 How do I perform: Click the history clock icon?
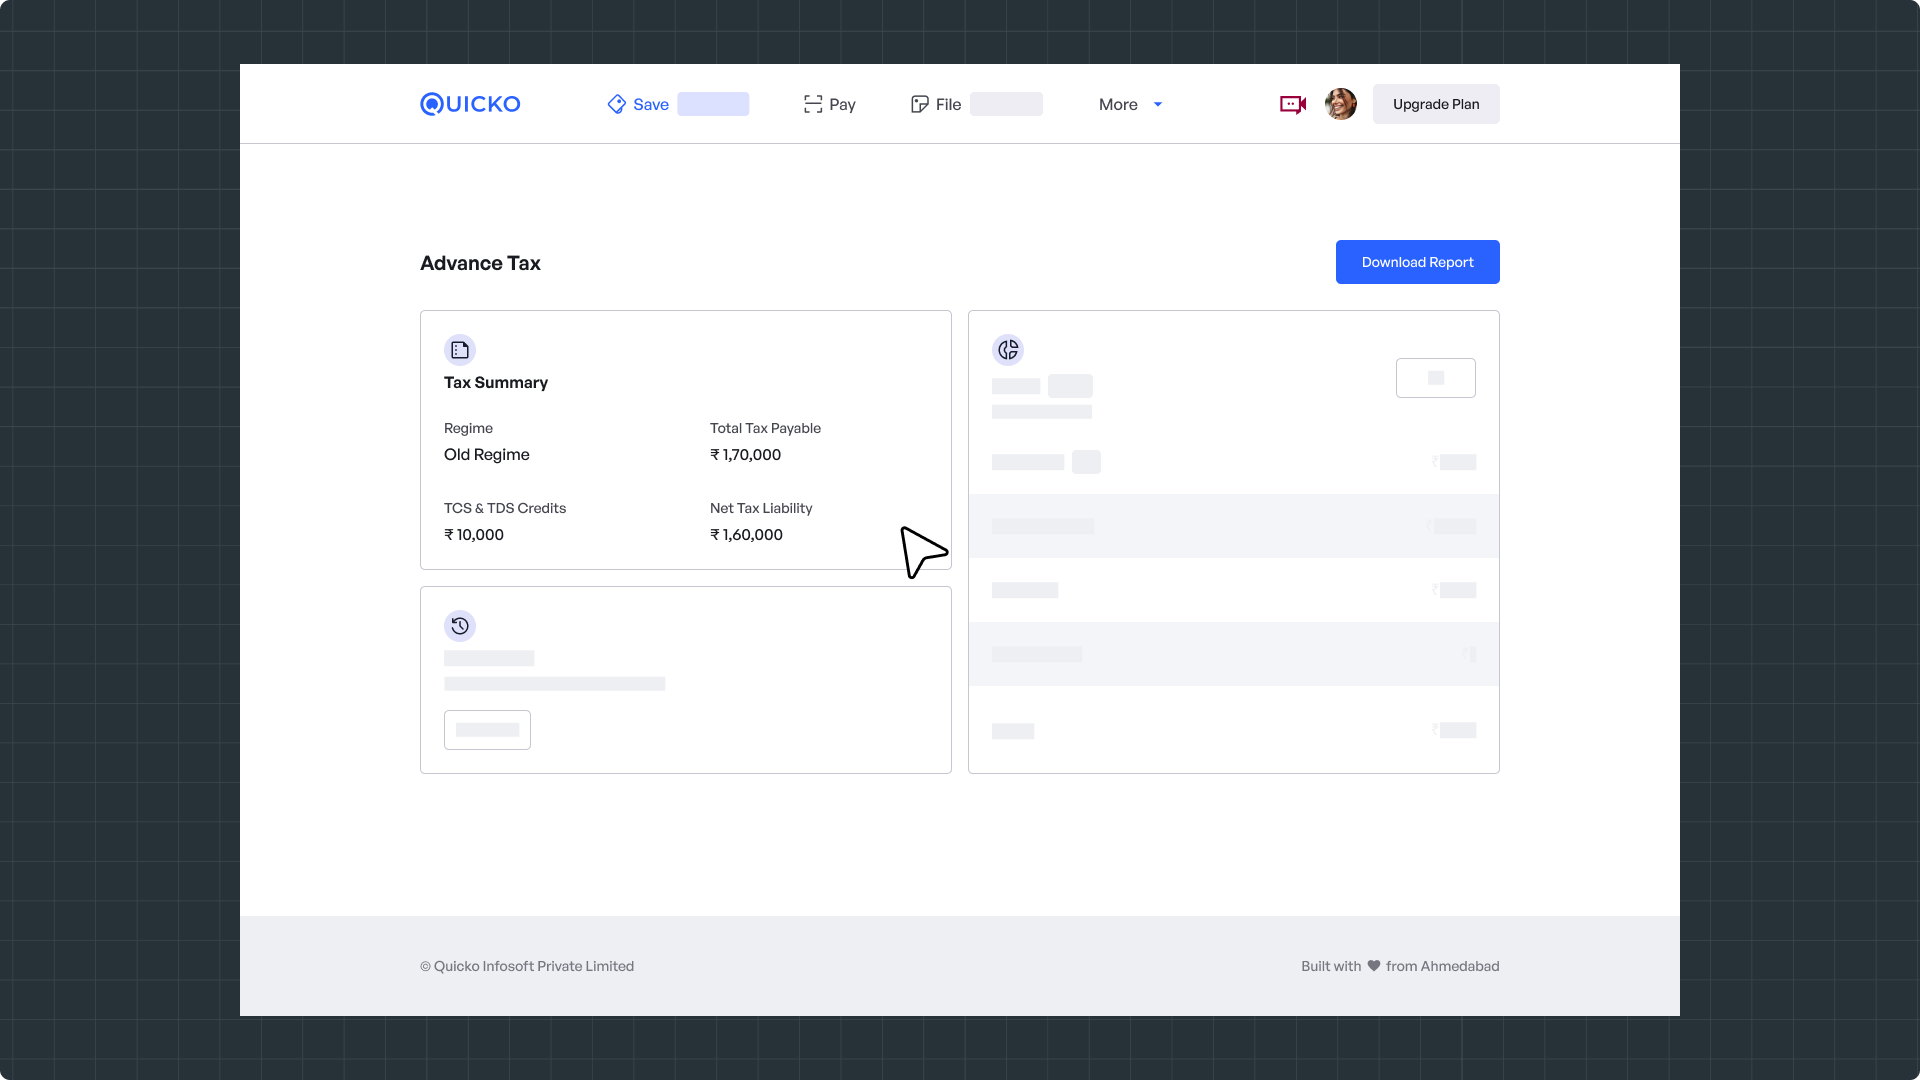460,626
